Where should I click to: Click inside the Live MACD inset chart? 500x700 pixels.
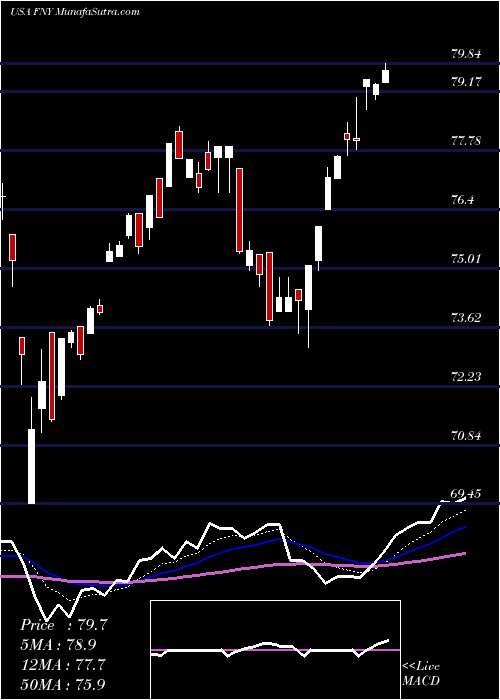[x=275, y=650]
